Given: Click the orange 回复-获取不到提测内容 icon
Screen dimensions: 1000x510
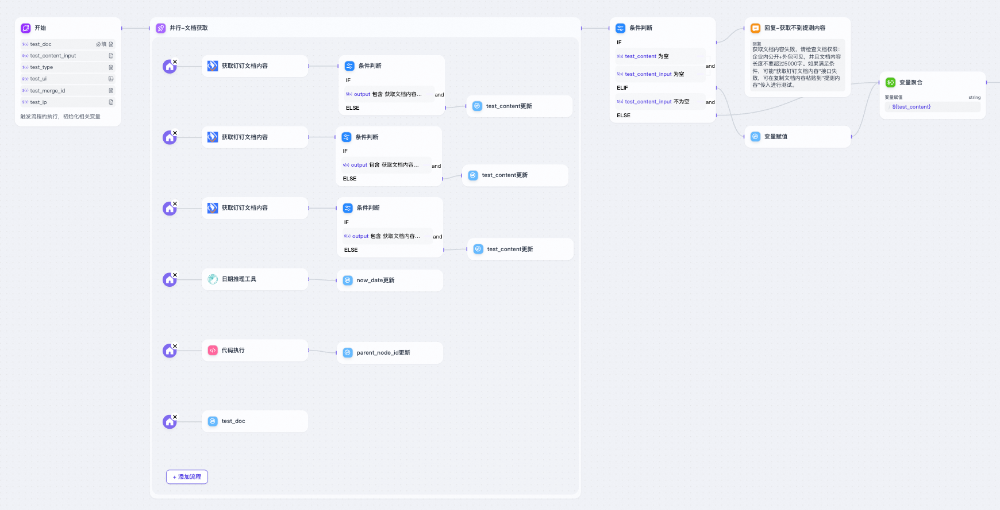Looking at the screenshot, I should coord(755,28).
